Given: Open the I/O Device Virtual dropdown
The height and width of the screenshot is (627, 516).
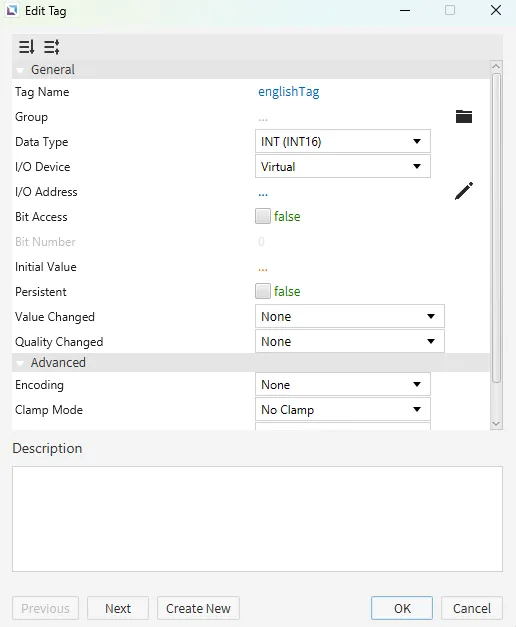Looking at the screenshot, I should tap(343, 166).
